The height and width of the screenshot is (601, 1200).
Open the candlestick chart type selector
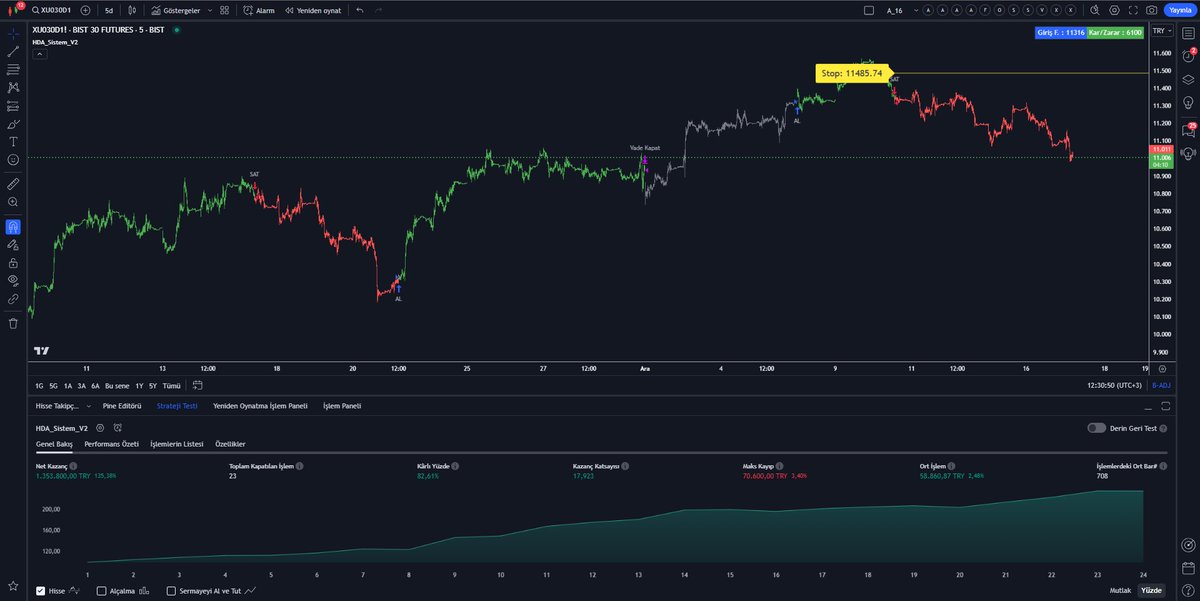(x=133, y=10)
